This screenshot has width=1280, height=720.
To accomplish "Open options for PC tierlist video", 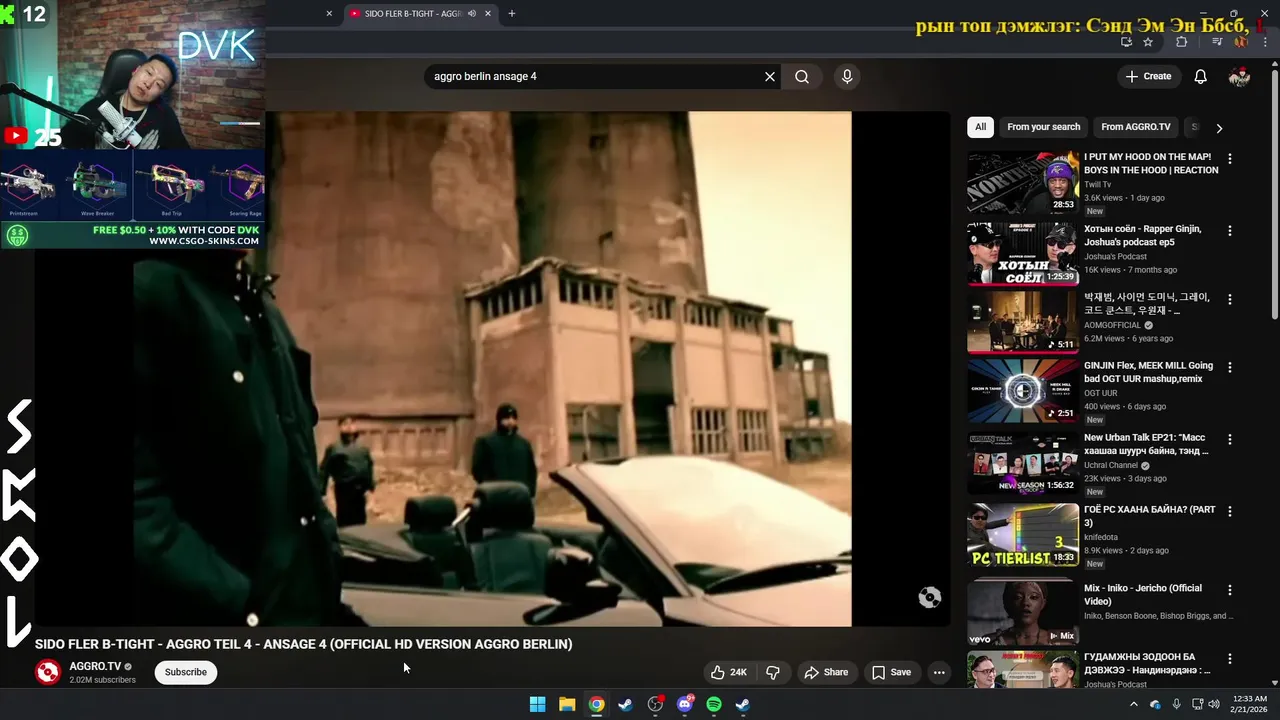I will coord(1230,511).
